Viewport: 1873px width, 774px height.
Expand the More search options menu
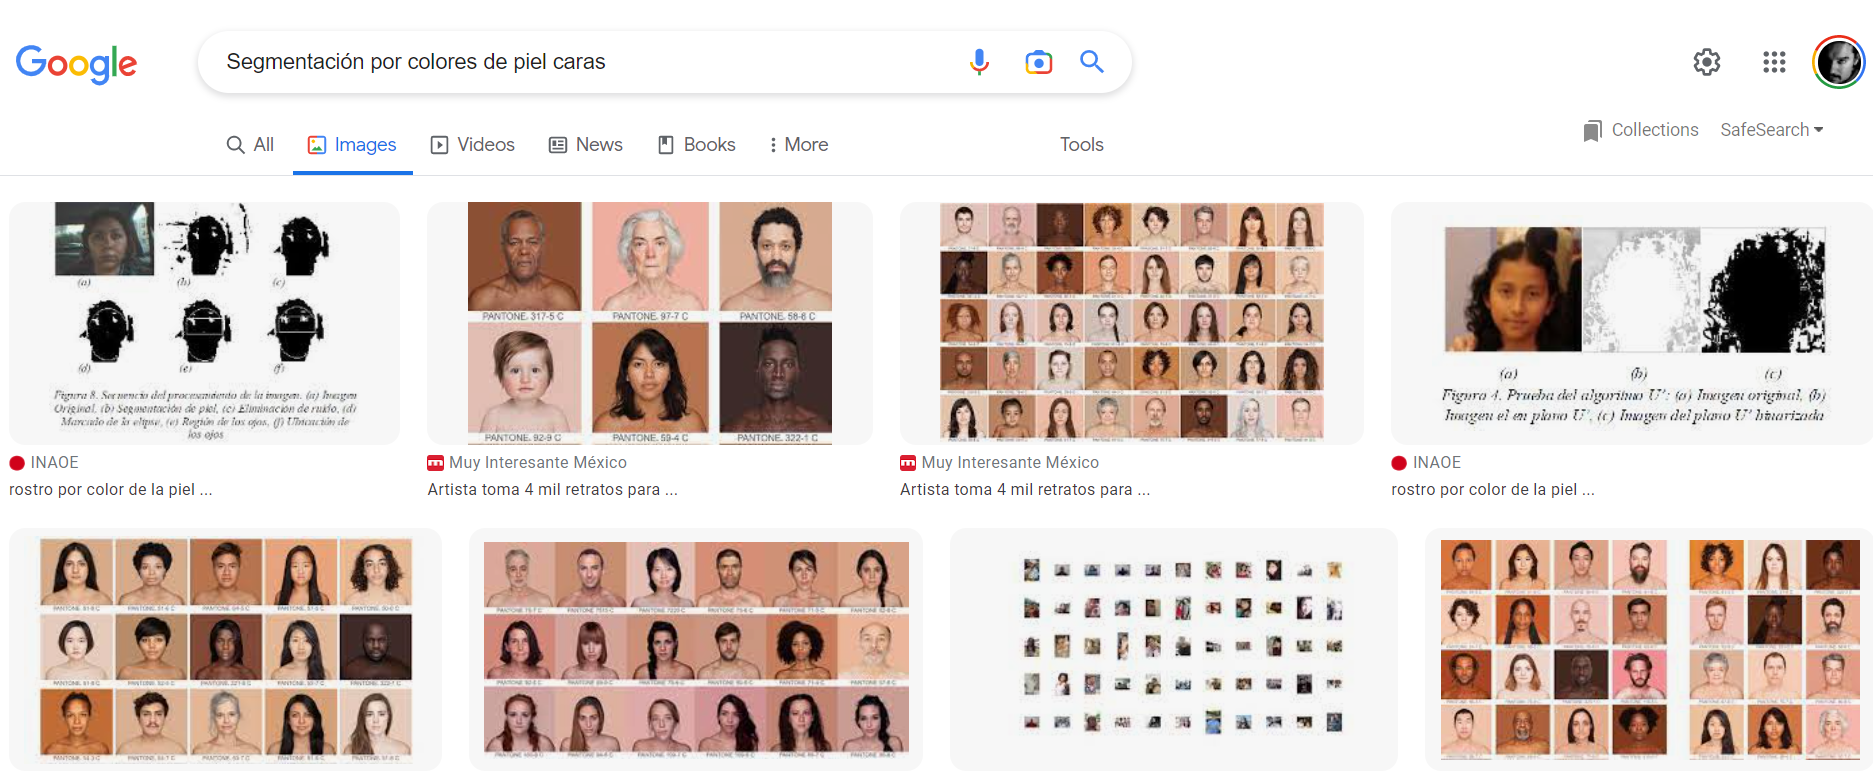[798, 145]
